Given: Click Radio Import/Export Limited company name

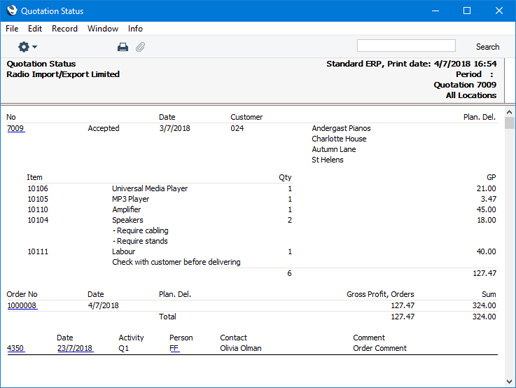Looking at the screenshot, I should [x=63, y=74].
